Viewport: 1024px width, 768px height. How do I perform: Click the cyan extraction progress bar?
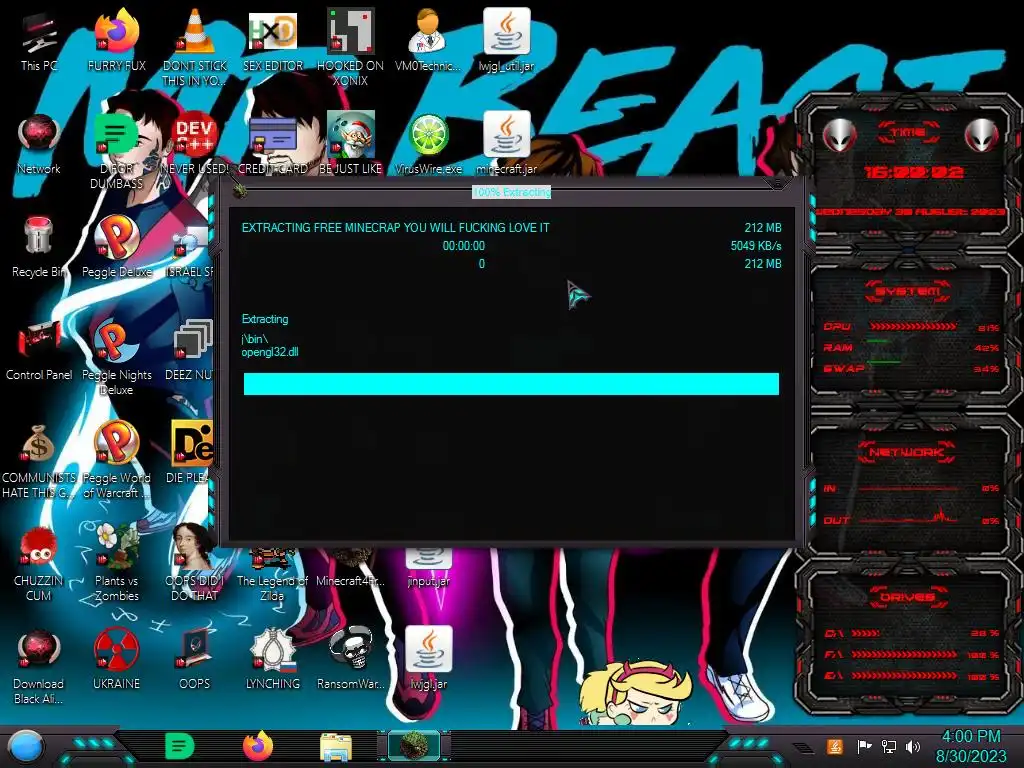[x=511, y=384]
